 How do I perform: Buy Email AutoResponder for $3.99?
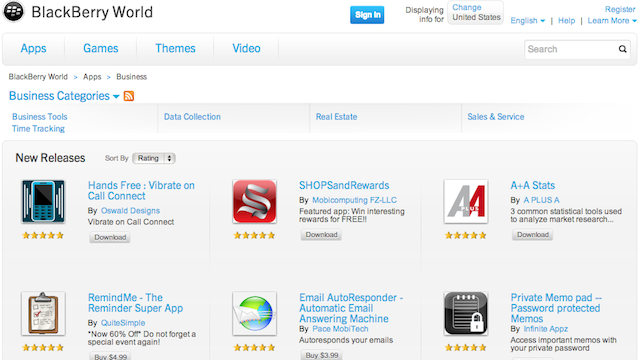(x=322, y=355)
